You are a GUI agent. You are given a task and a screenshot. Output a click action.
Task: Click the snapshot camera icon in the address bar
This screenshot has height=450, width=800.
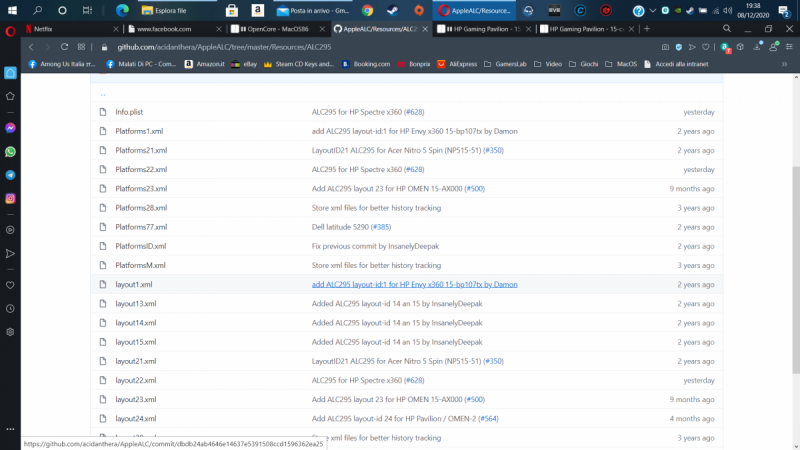pyautogui.click(x=665, y=47)
